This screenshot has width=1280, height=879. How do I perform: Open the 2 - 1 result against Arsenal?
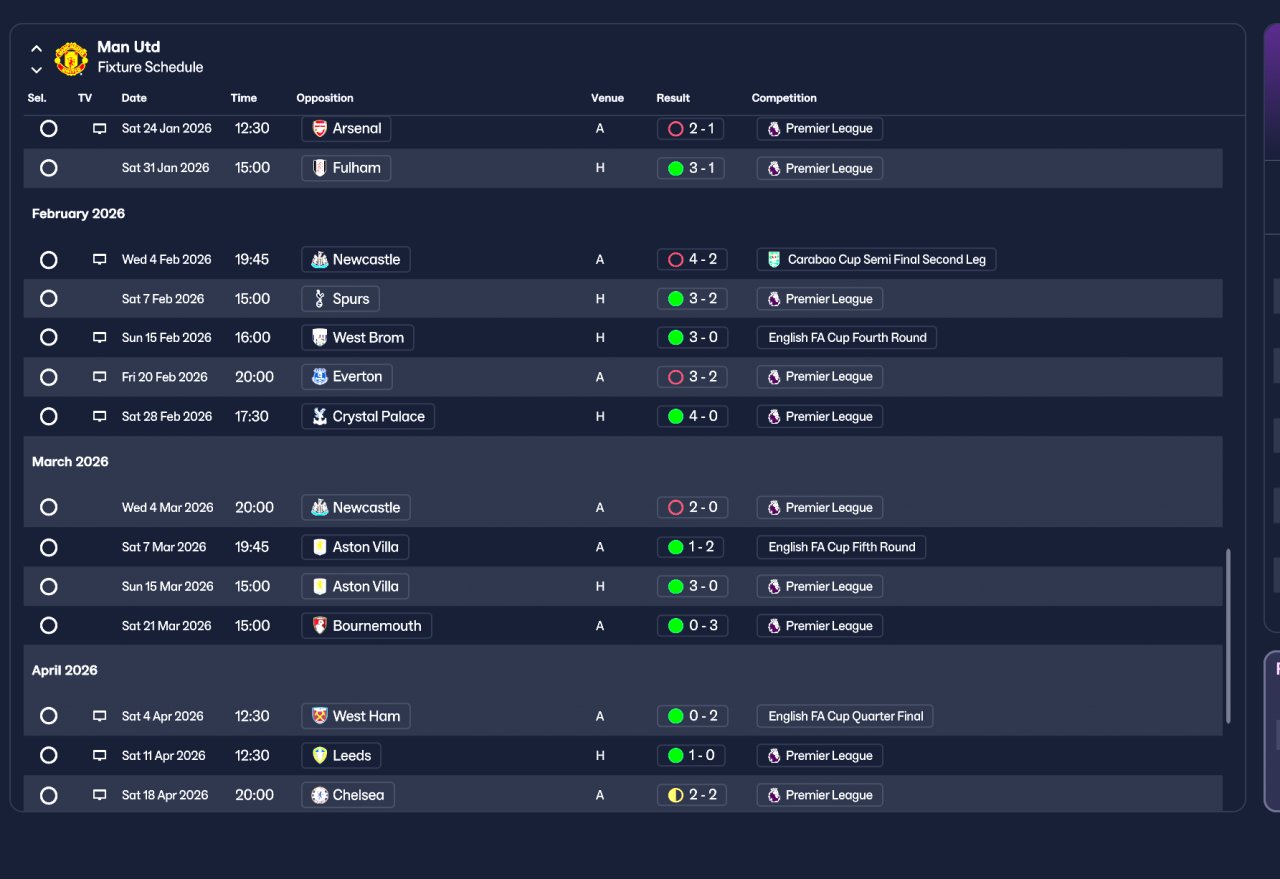click(x=691, y=129)
